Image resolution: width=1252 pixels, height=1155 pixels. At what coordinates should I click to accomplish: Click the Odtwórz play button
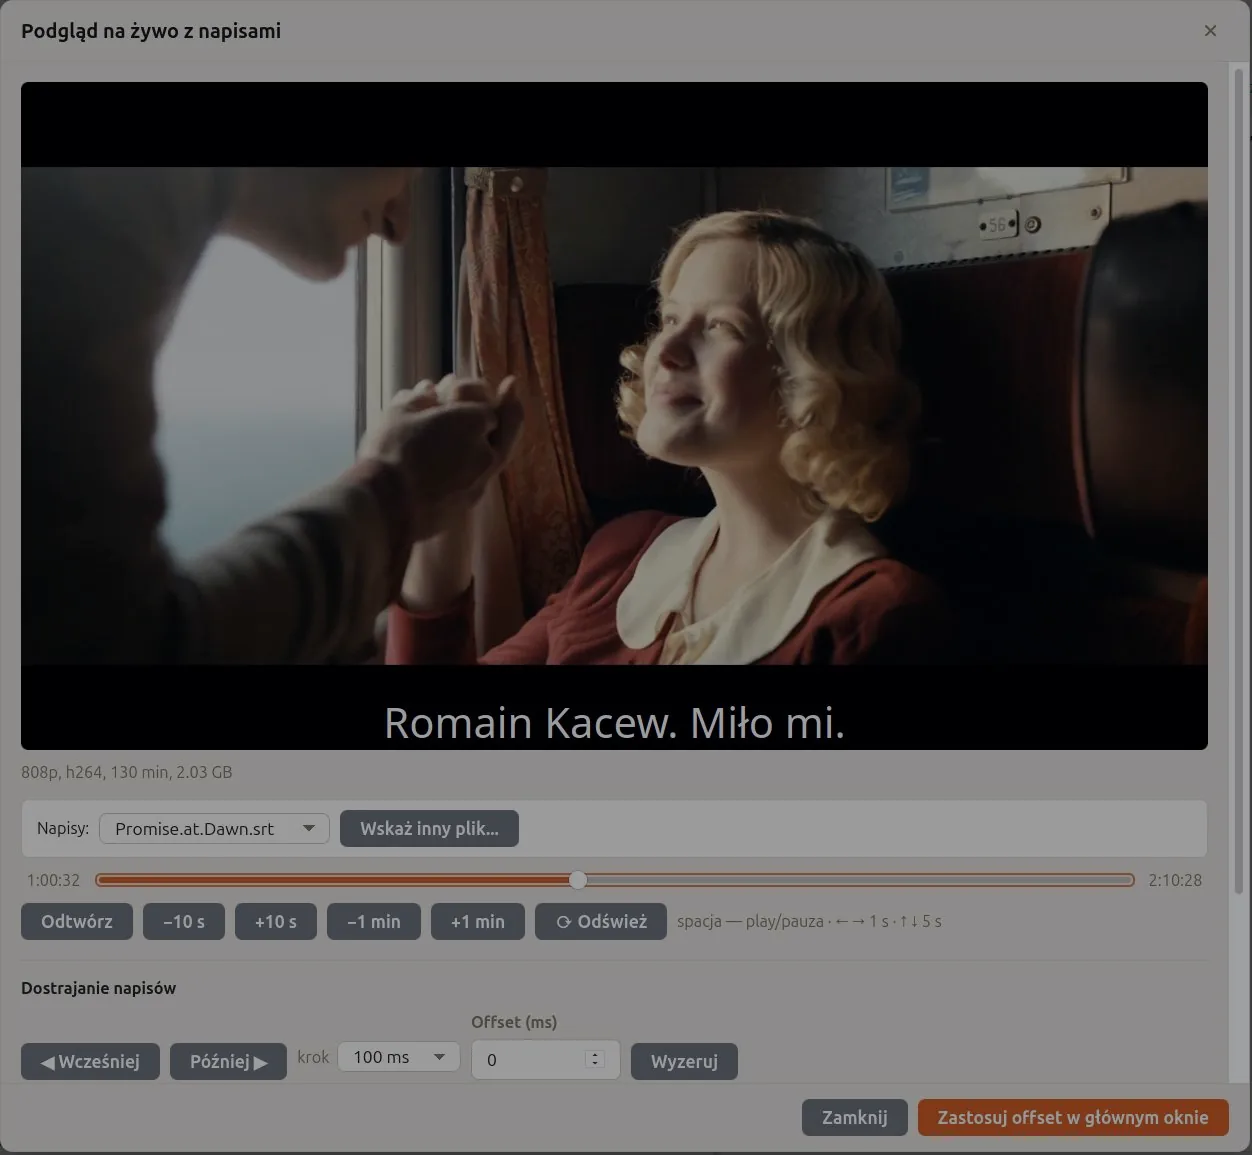[77, 921]
